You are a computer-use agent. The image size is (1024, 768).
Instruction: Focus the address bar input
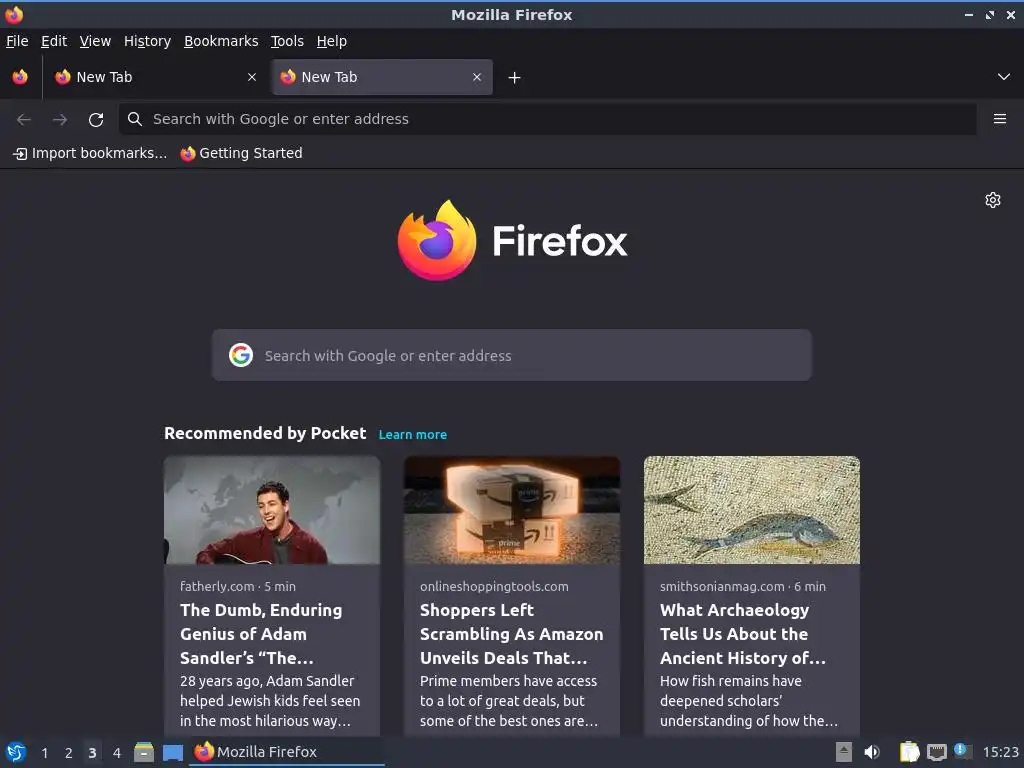pos(547,119)
